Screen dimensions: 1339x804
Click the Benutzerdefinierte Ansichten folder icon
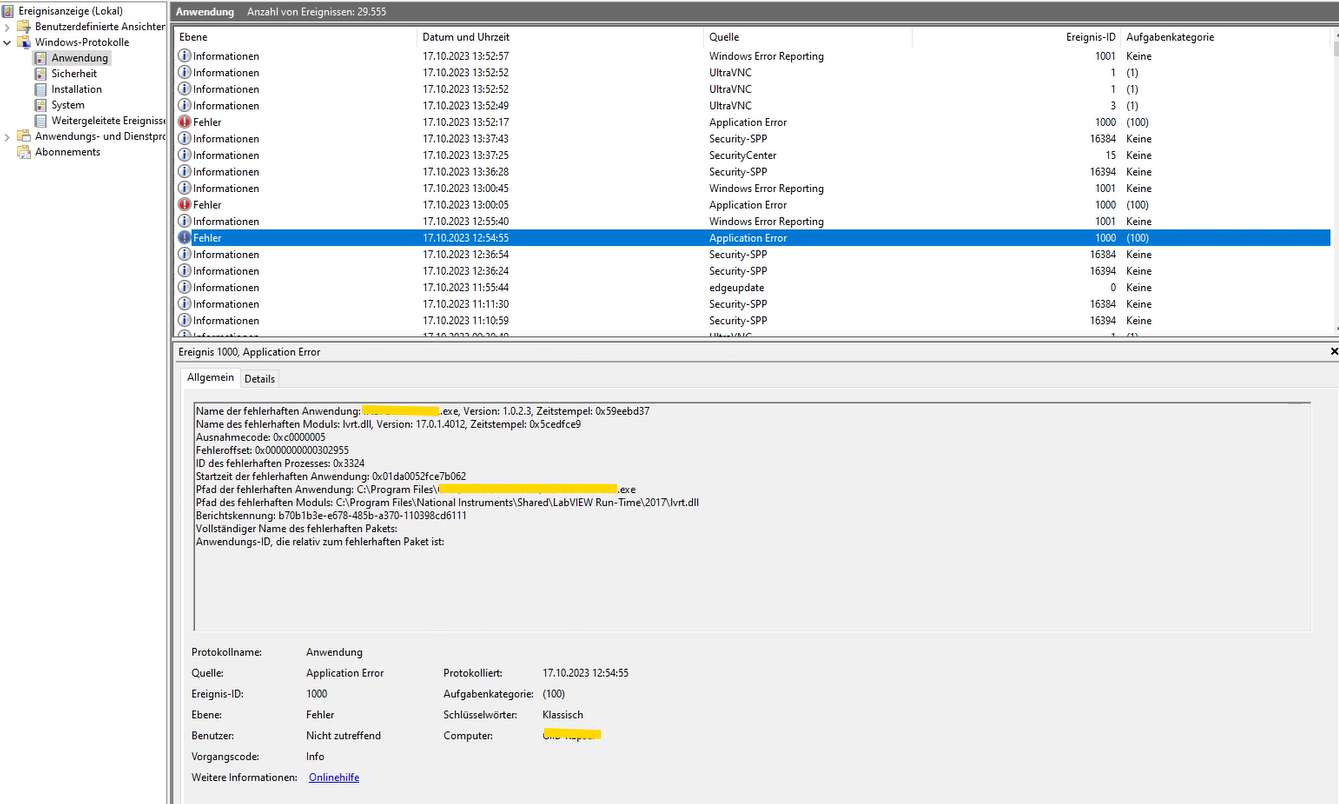click(24, 26)
